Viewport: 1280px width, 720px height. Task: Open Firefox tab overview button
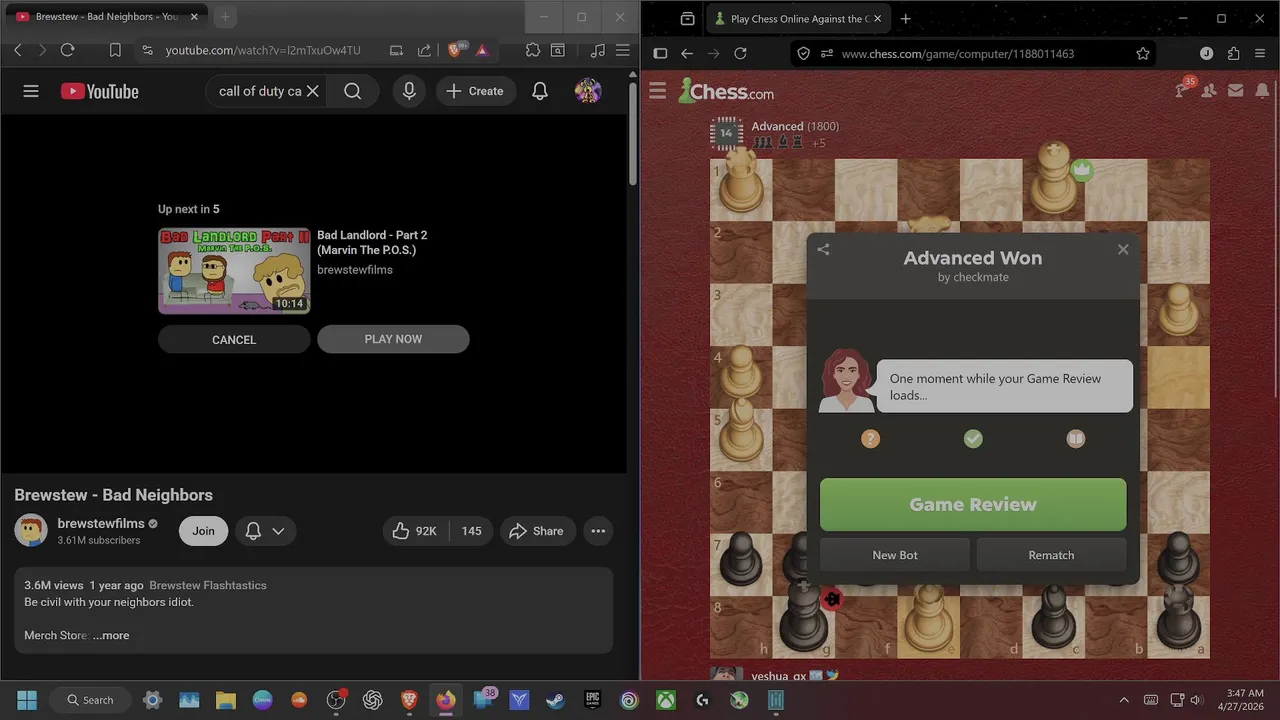coord(687,18)
